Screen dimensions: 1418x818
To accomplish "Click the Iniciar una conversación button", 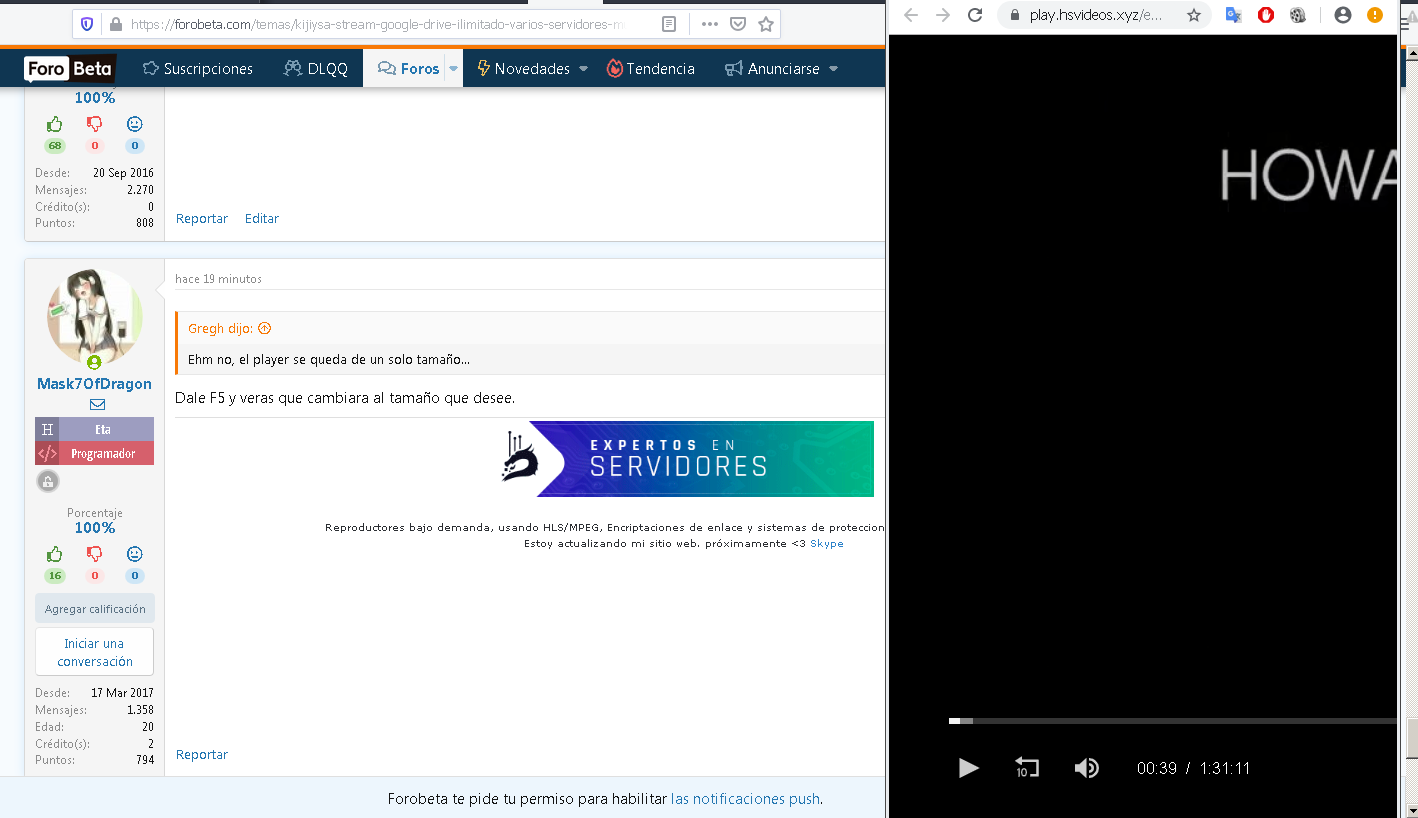I will pyautogui.click(x=95, y=652).
